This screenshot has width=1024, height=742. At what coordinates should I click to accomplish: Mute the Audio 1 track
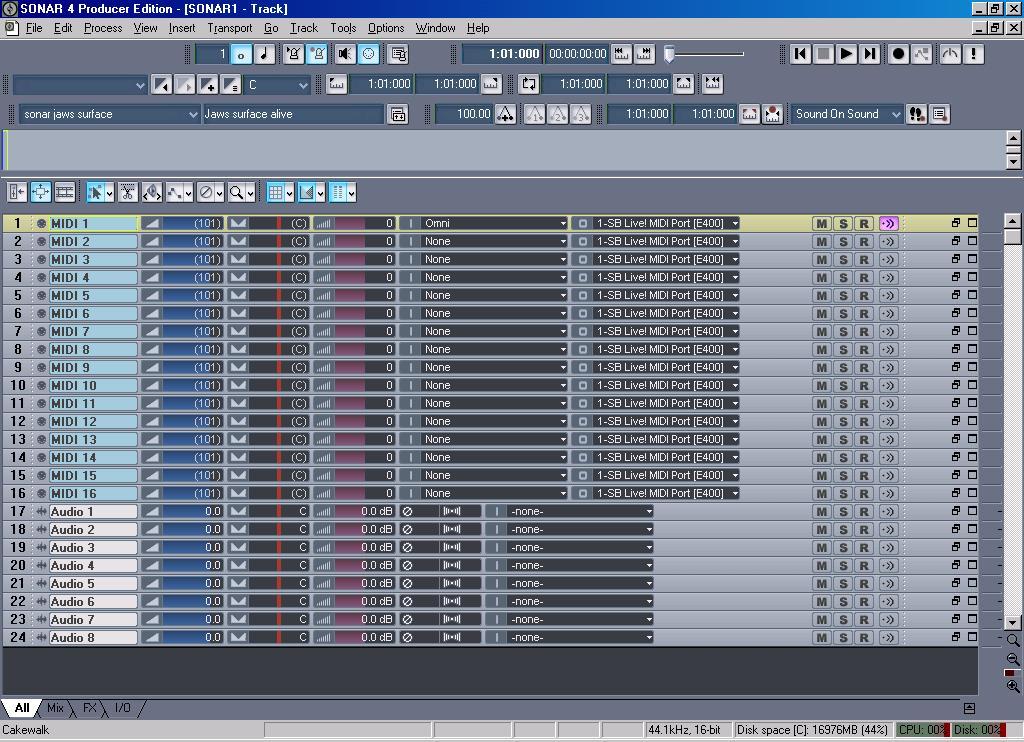pyautogui.click(x=822, y=511)
